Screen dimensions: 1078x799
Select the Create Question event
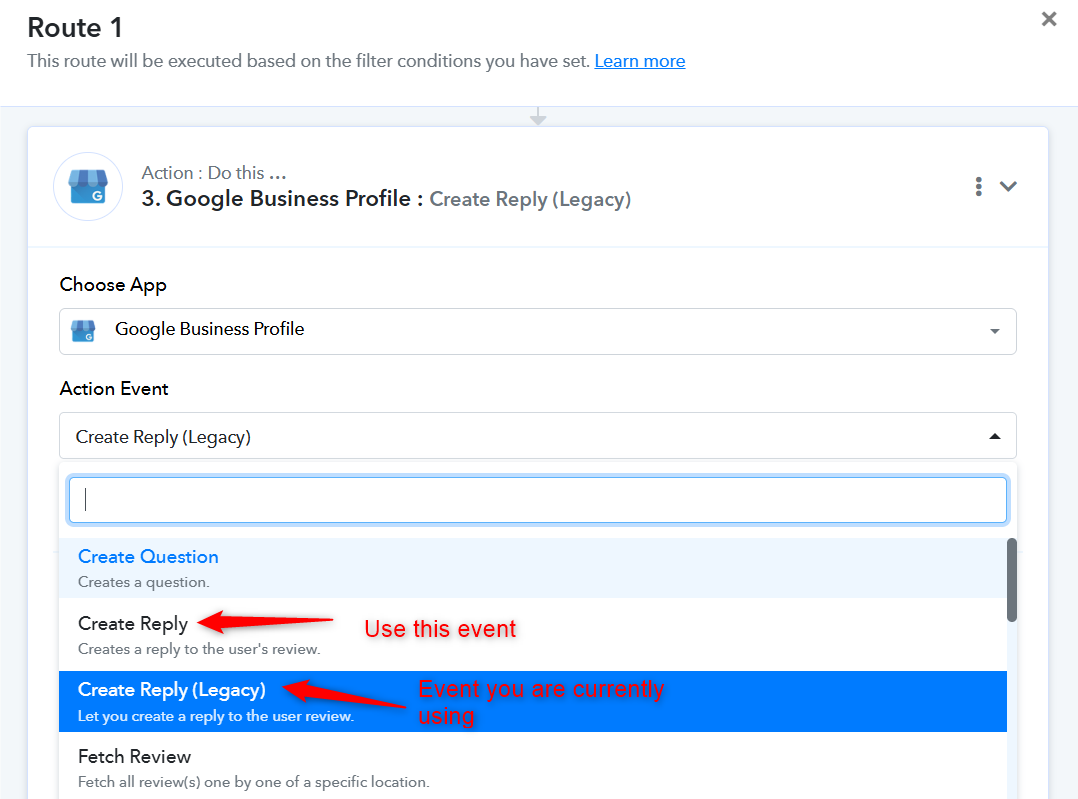pos(533,568)
